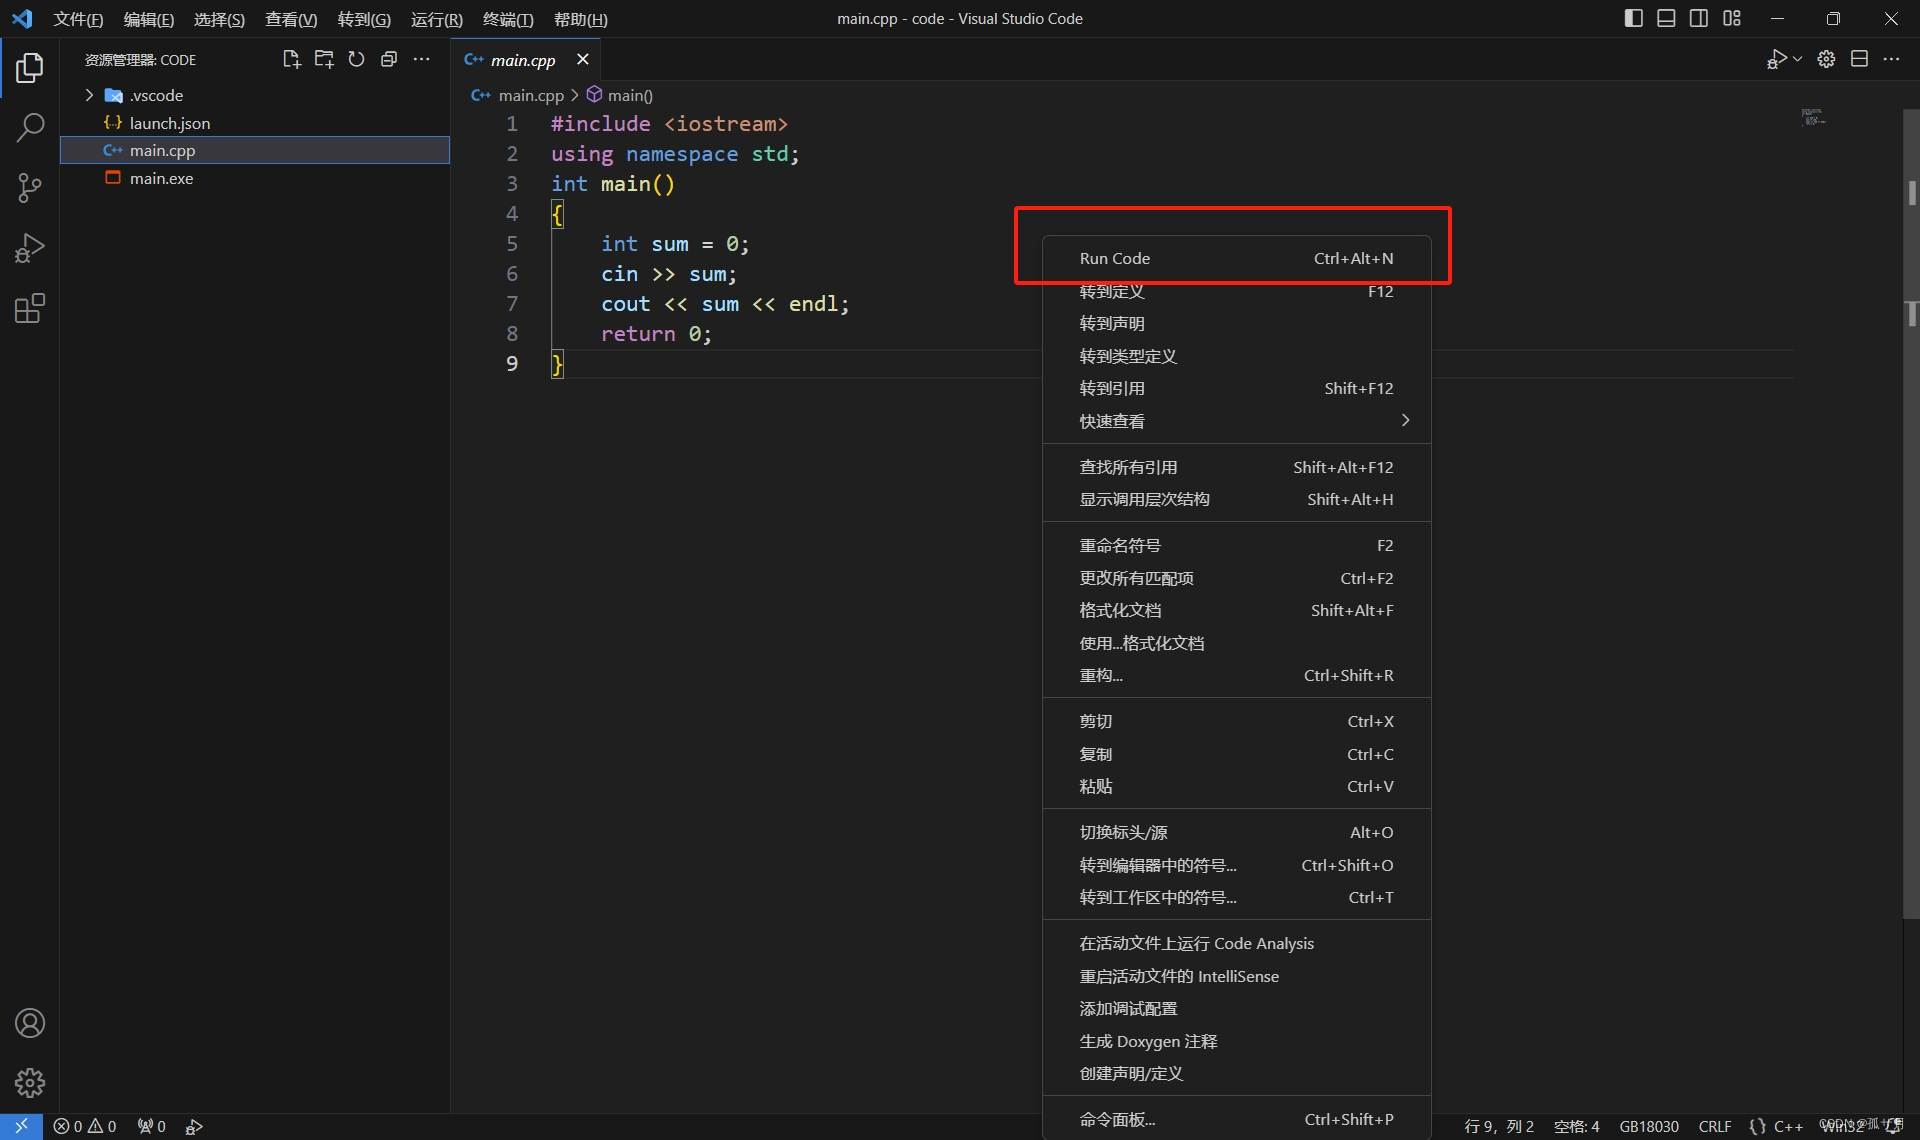Choose 命令面板... in context menu
Screen dimensions: 1920x1140
point(1236,1119)
